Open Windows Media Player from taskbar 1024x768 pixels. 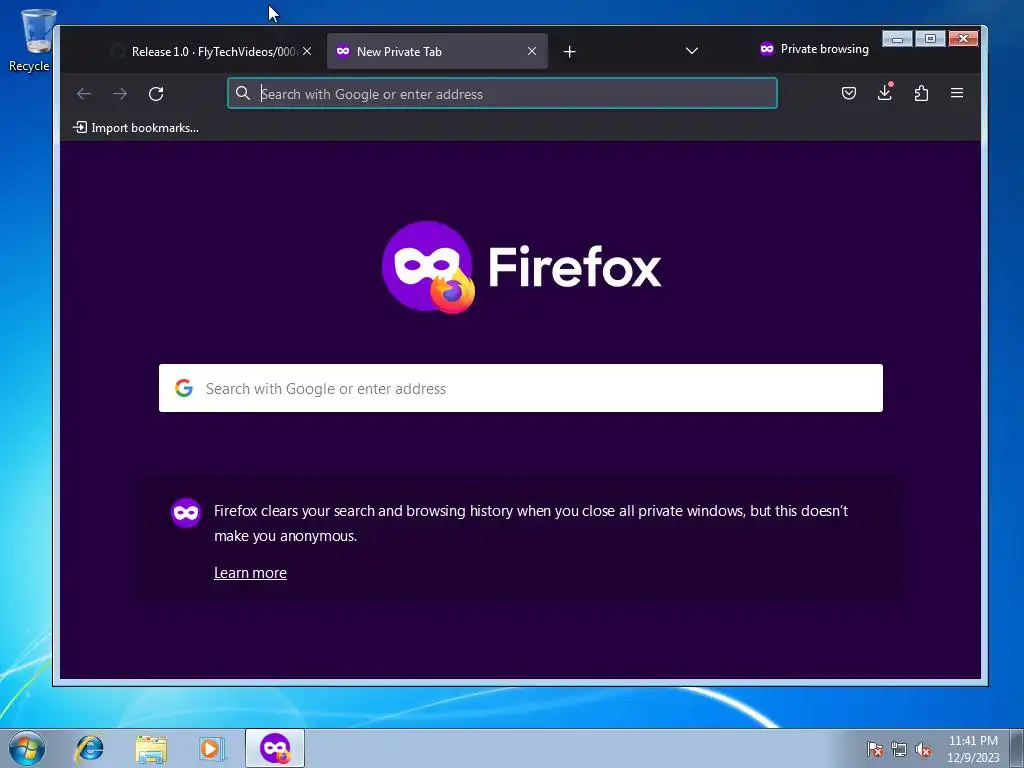[x=212, y=748]
